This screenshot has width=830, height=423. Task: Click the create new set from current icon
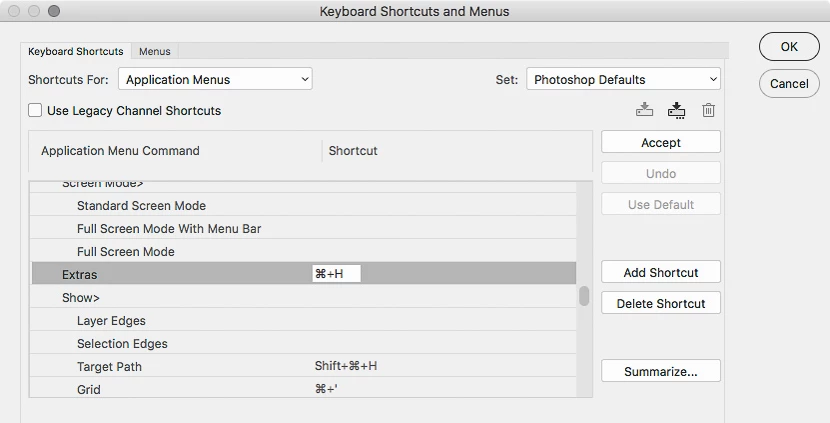[676, 110]
